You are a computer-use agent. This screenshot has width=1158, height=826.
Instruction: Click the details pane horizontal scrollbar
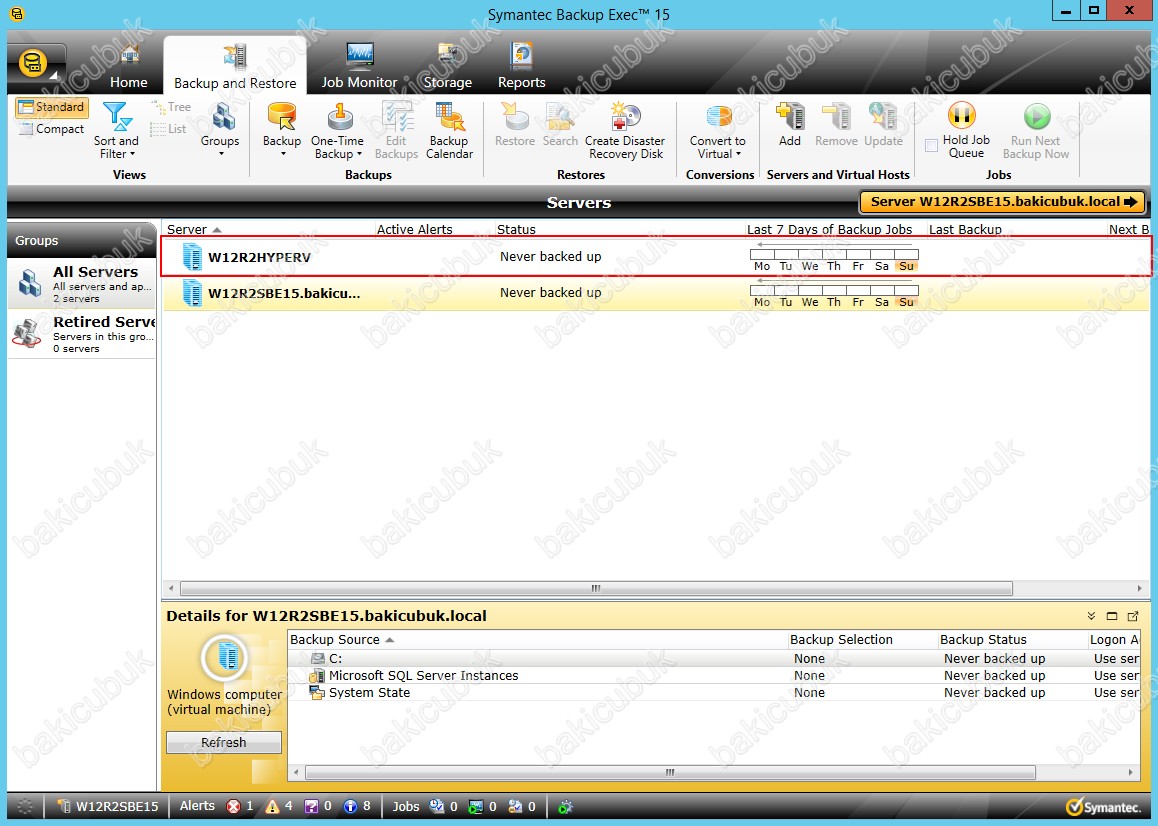(x=670, y=772)
